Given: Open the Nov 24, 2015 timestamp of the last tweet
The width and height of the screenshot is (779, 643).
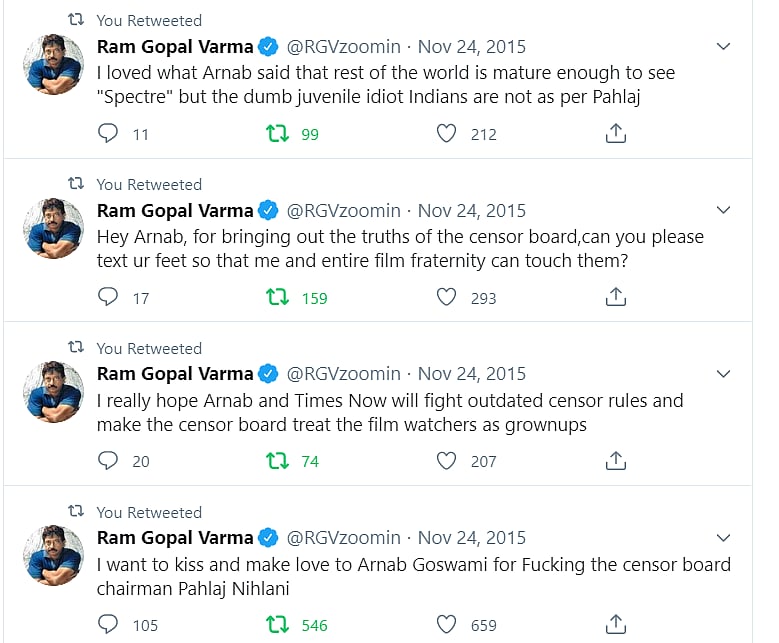Looking at the screenshot, I should coord(471,538).
